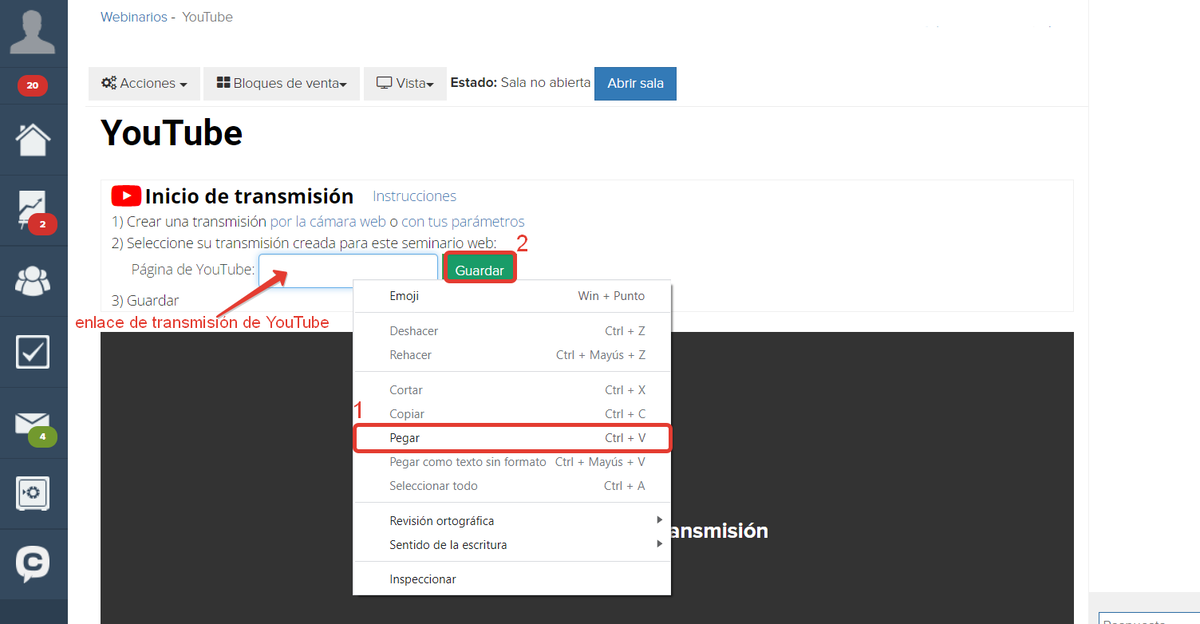Viewport: 1200px width, 624px height.
Task: Open the users group icon in sidebar
Action: (33, 281)
